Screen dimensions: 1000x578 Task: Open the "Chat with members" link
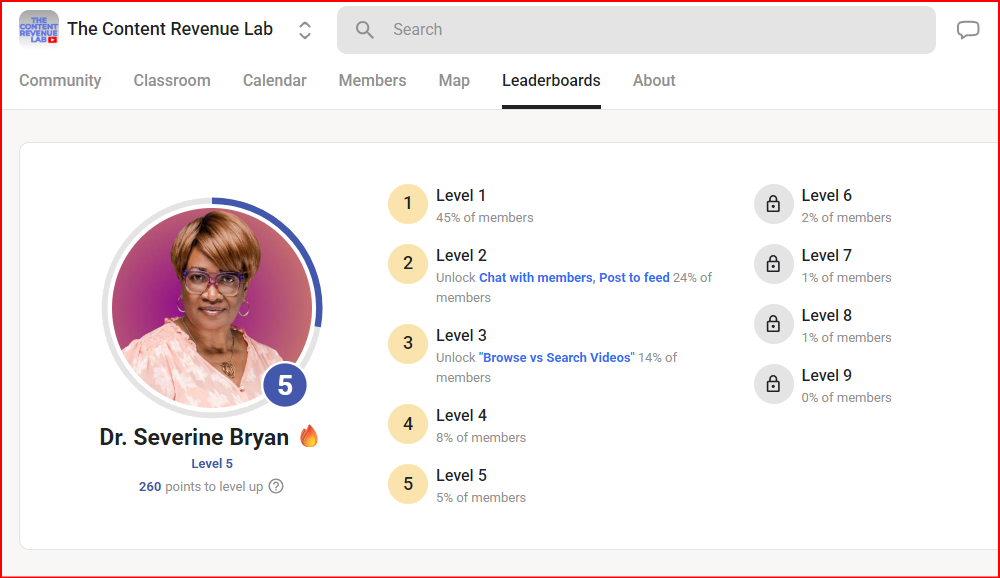(x=535, y=278)
